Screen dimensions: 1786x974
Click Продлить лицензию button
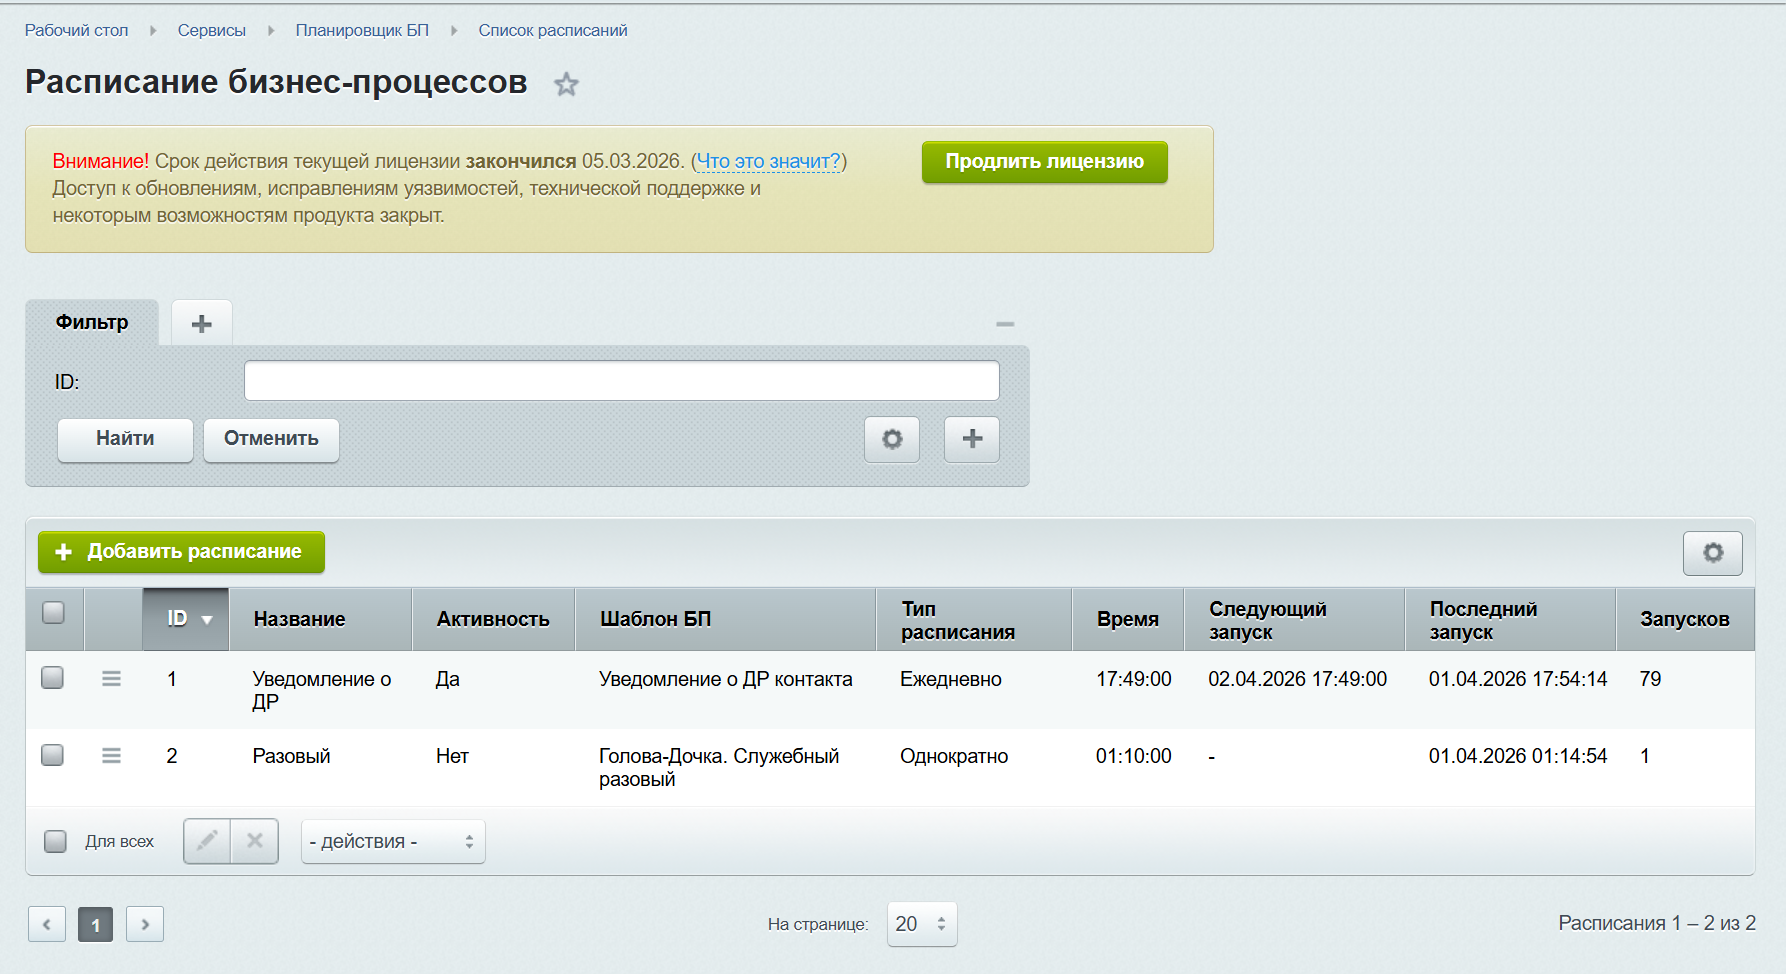pos(1044,162)
